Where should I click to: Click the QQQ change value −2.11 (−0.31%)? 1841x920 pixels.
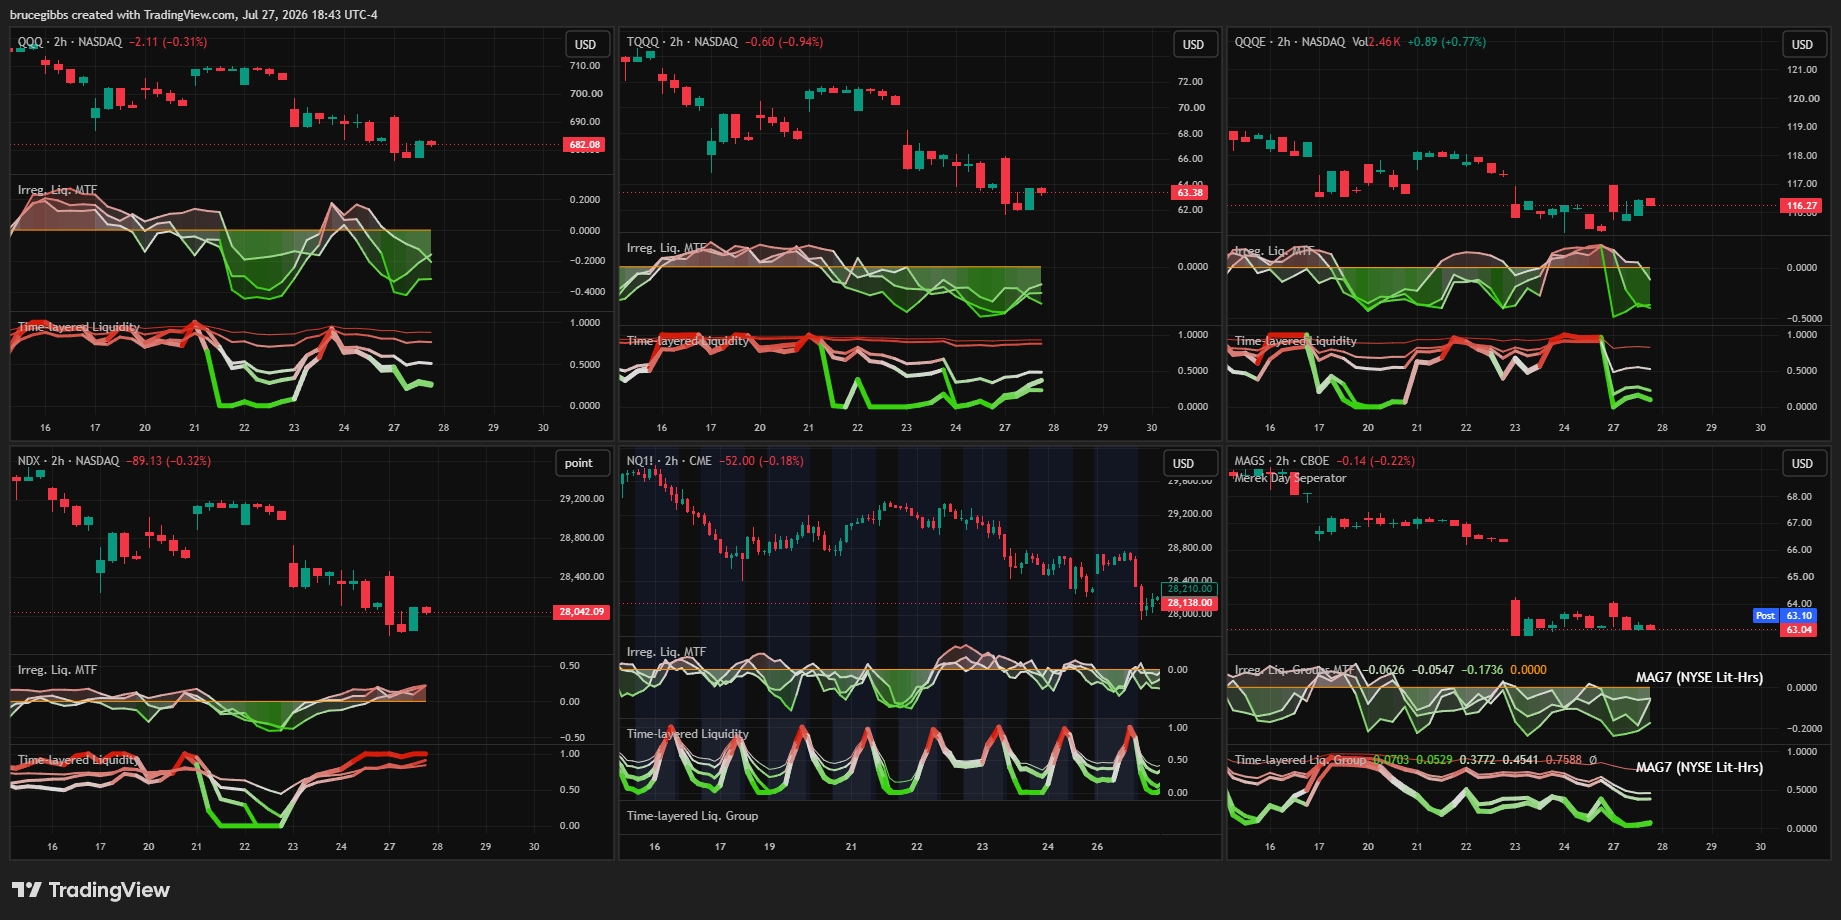coord(168,42)
